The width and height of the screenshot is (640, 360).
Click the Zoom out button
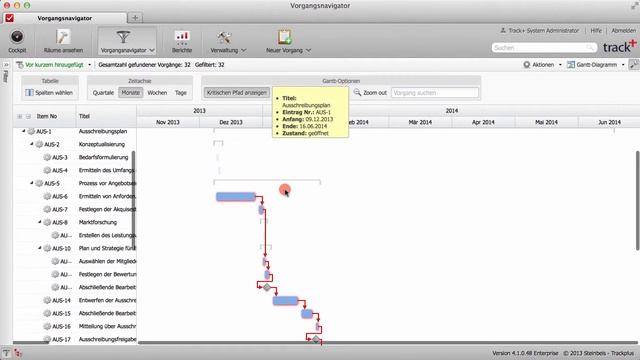tap(370, 93)
